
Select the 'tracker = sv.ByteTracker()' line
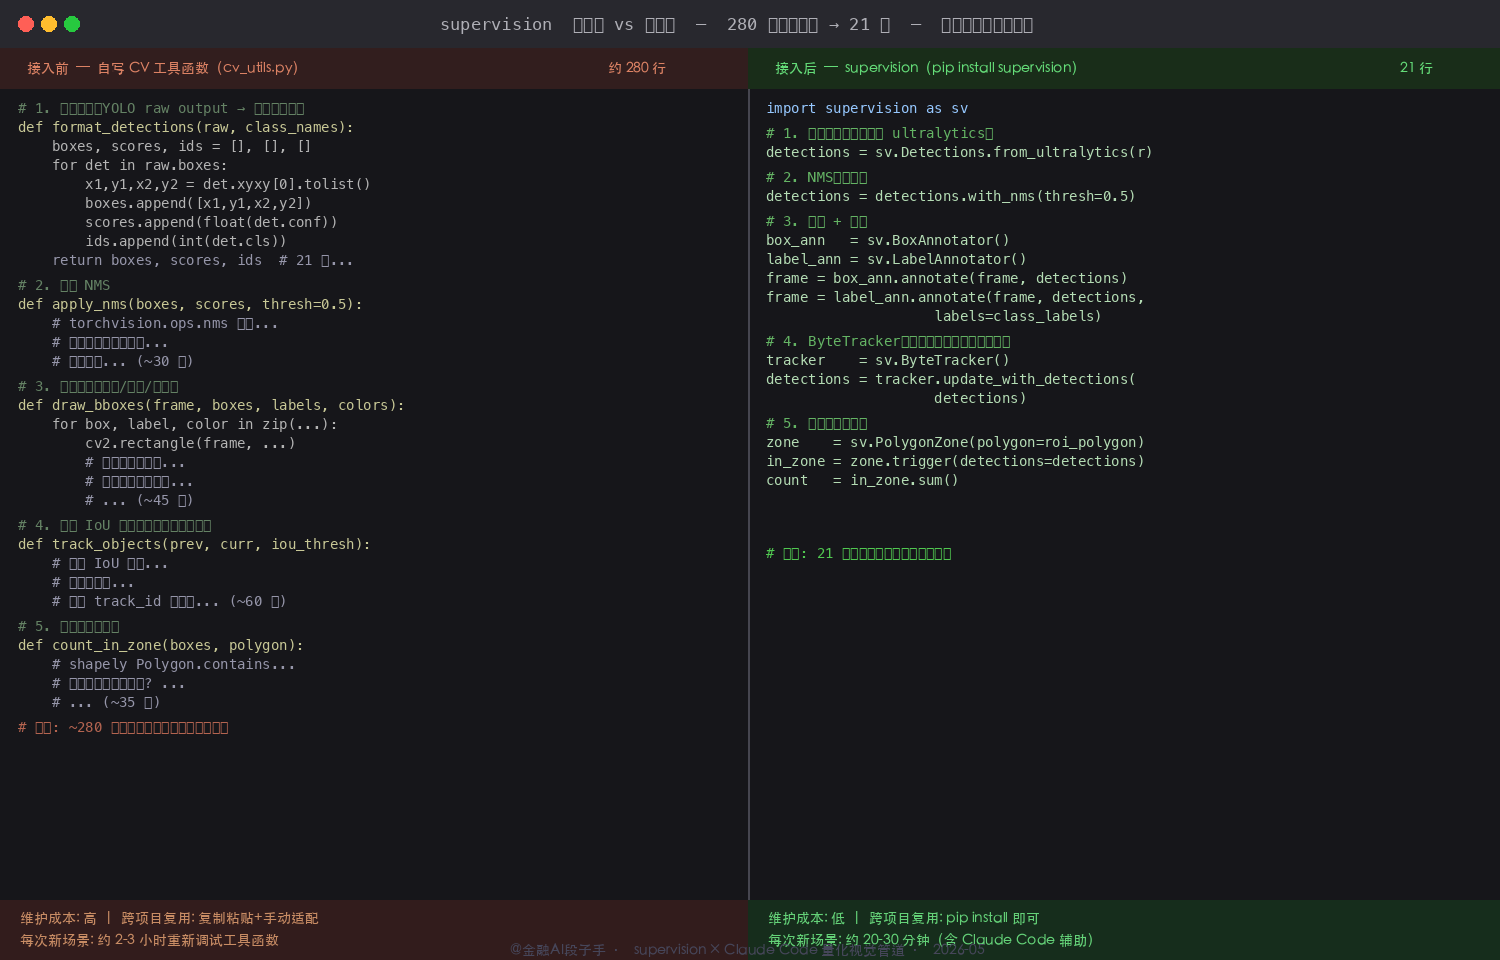888,360
